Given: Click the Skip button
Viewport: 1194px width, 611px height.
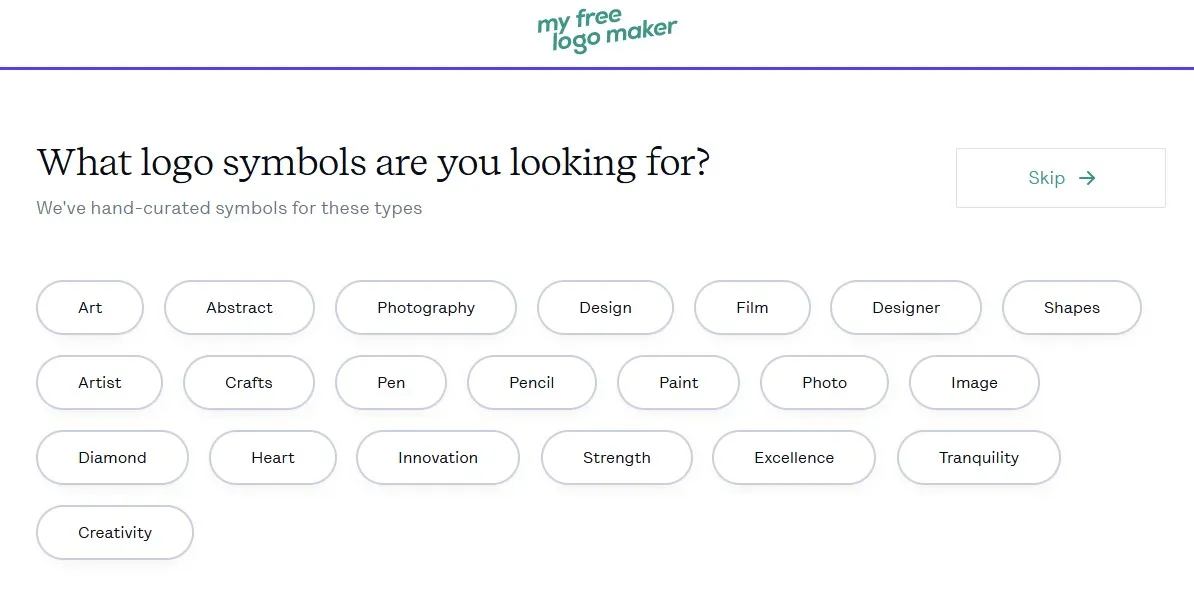Looking at the screenshot, I should click(x=1061, y=178).
